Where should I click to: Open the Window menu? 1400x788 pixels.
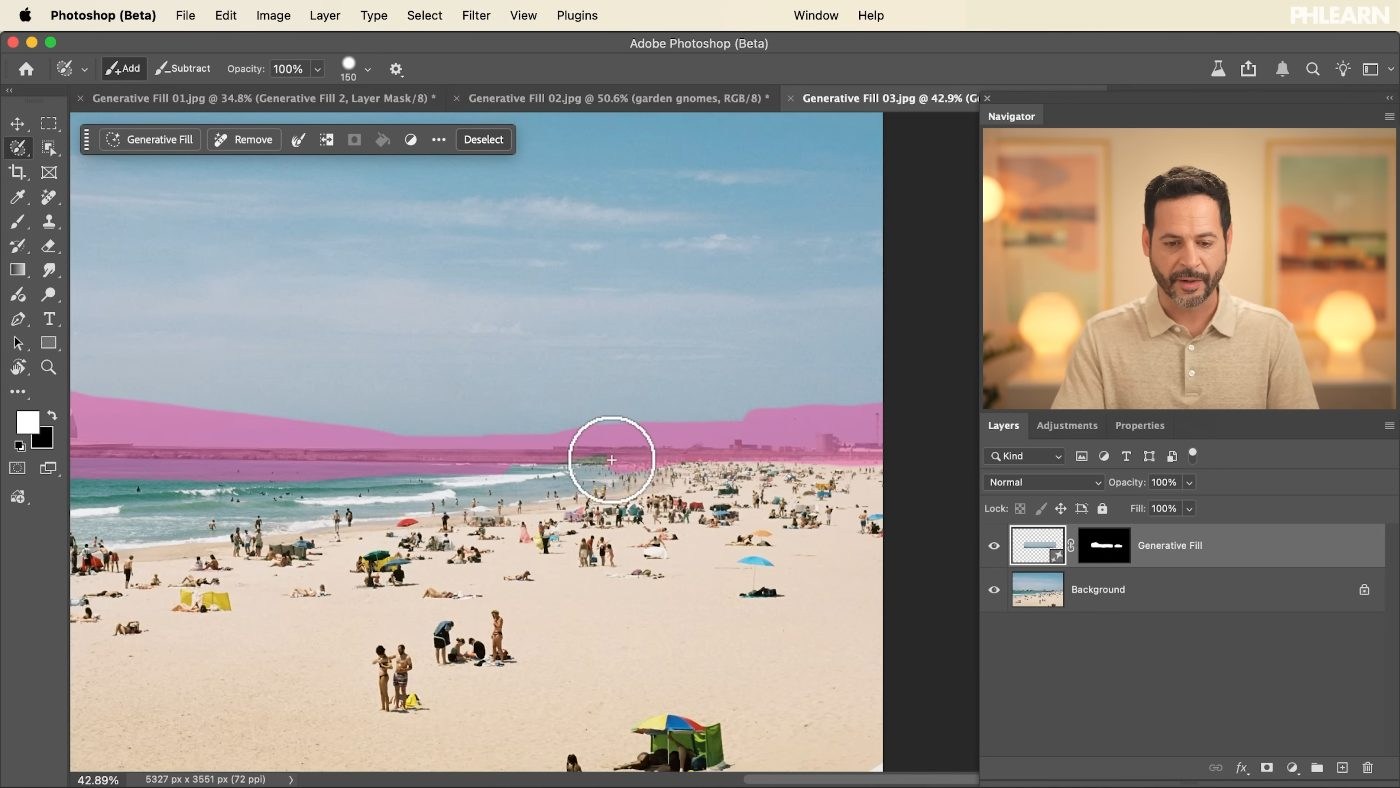pyautogui.click(x=816, y=15)
